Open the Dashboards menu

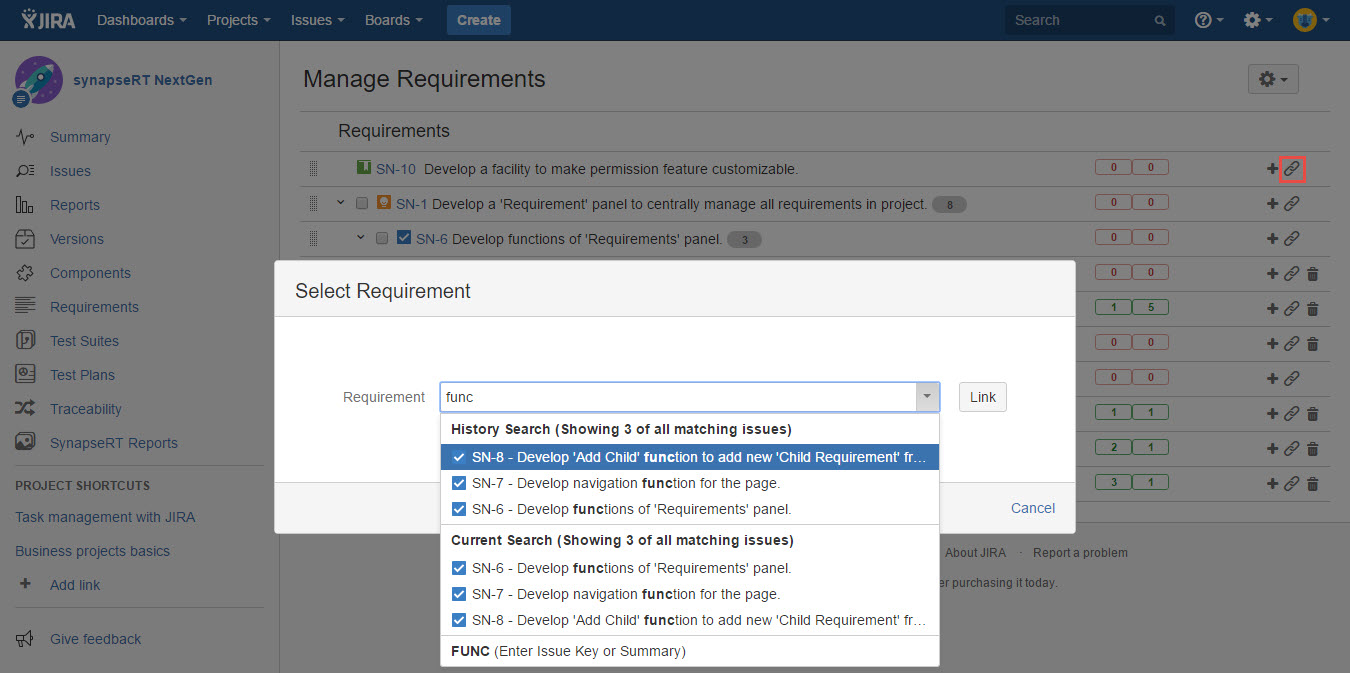click(x=142, y=20)
